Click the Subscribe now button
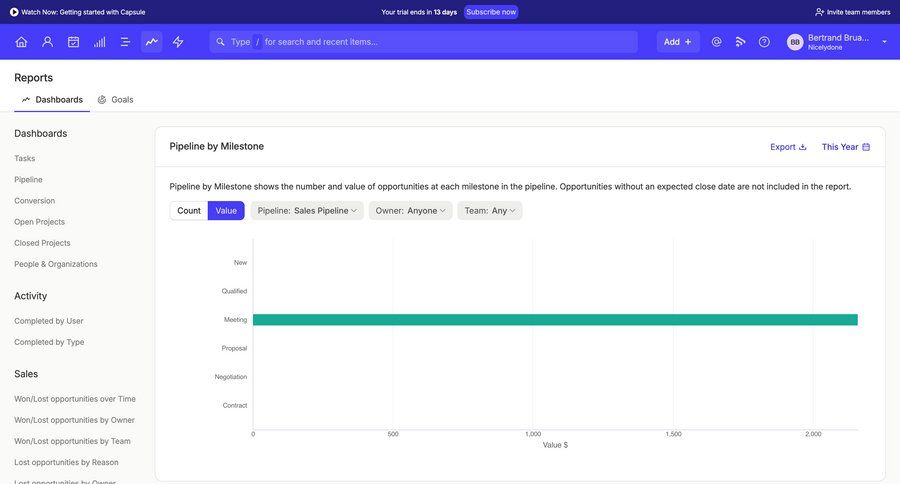 click(491, 12)
